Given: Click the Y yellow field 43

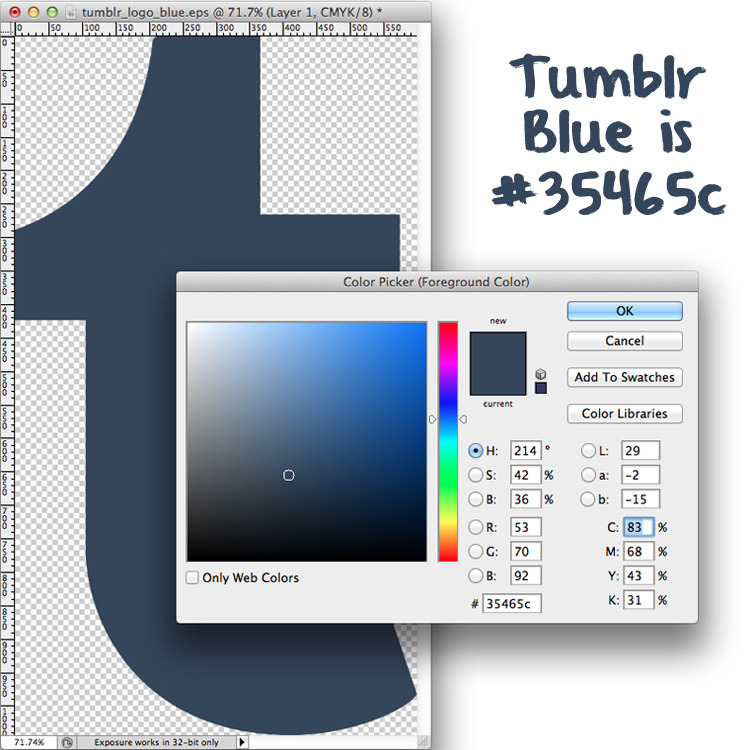Looking at the screenshot, I should coord(638,575).
